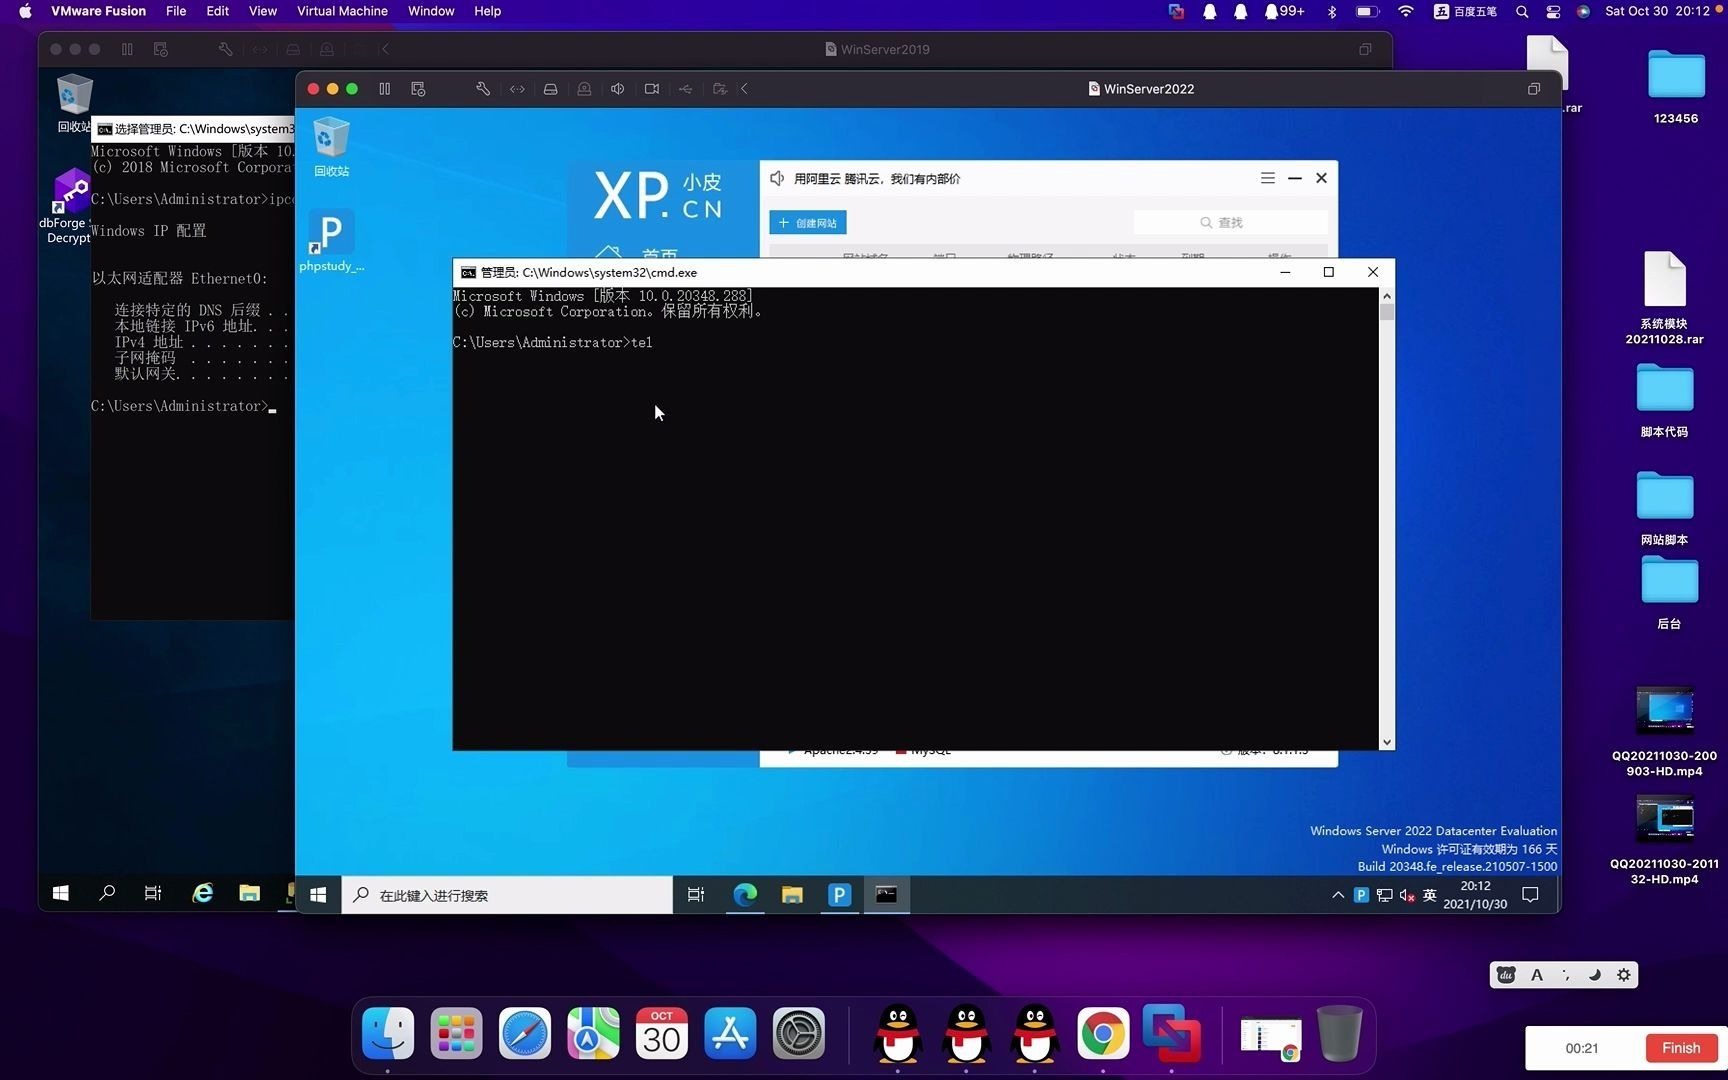Screen dimensions: 1728x1080
Task: Click the network adapter icon in the WinServer2022 toolbar
Action: coord(517,89)
